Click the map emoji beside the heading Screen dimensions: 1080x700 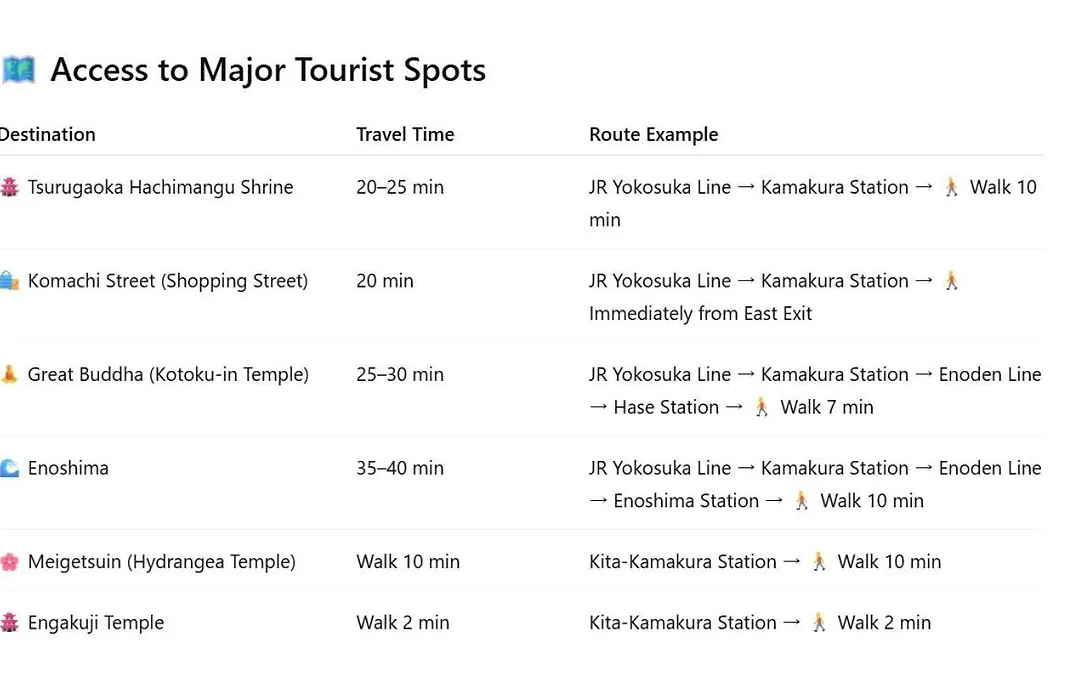18,70
